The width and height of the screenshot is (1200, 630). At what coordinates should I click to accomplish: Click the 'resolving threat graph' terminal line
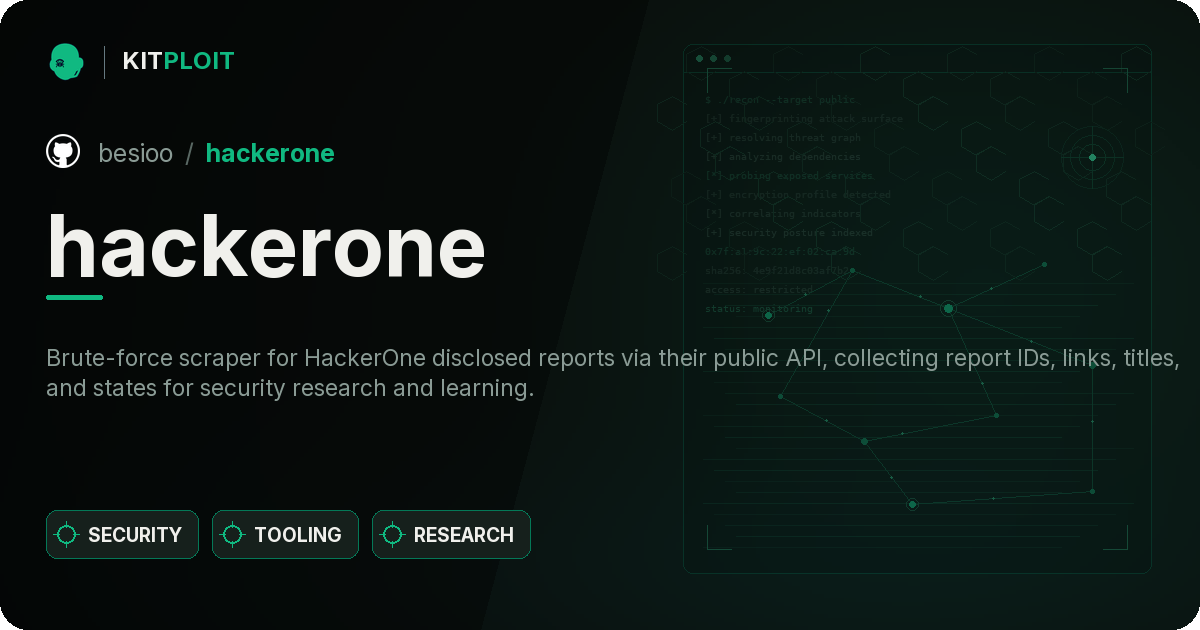[x=783, y=138]
